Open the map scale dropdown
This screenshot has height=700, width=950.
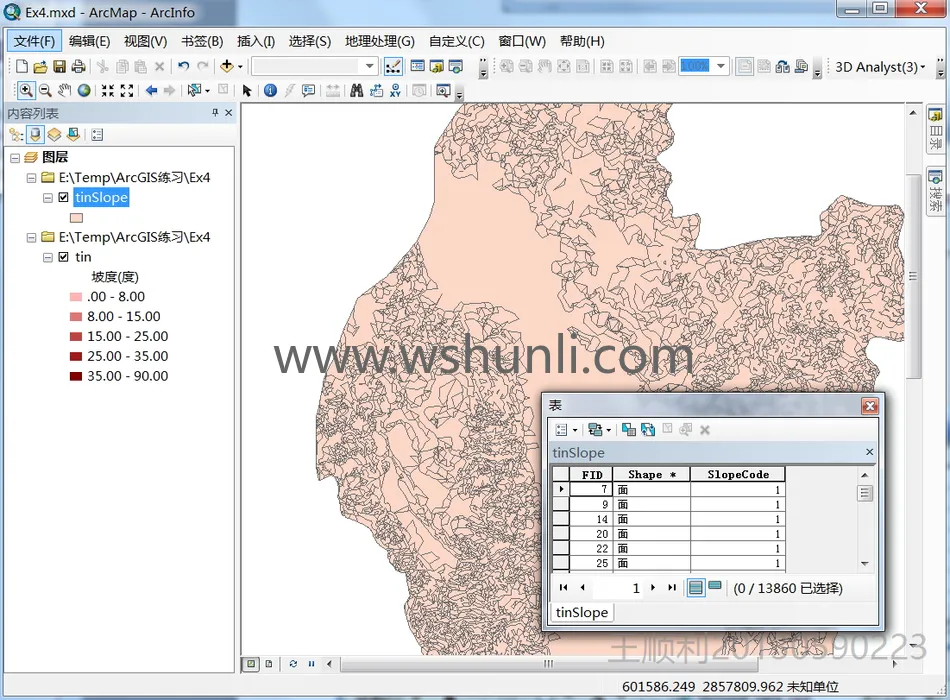pyautogui.click(x=370, y=67)
